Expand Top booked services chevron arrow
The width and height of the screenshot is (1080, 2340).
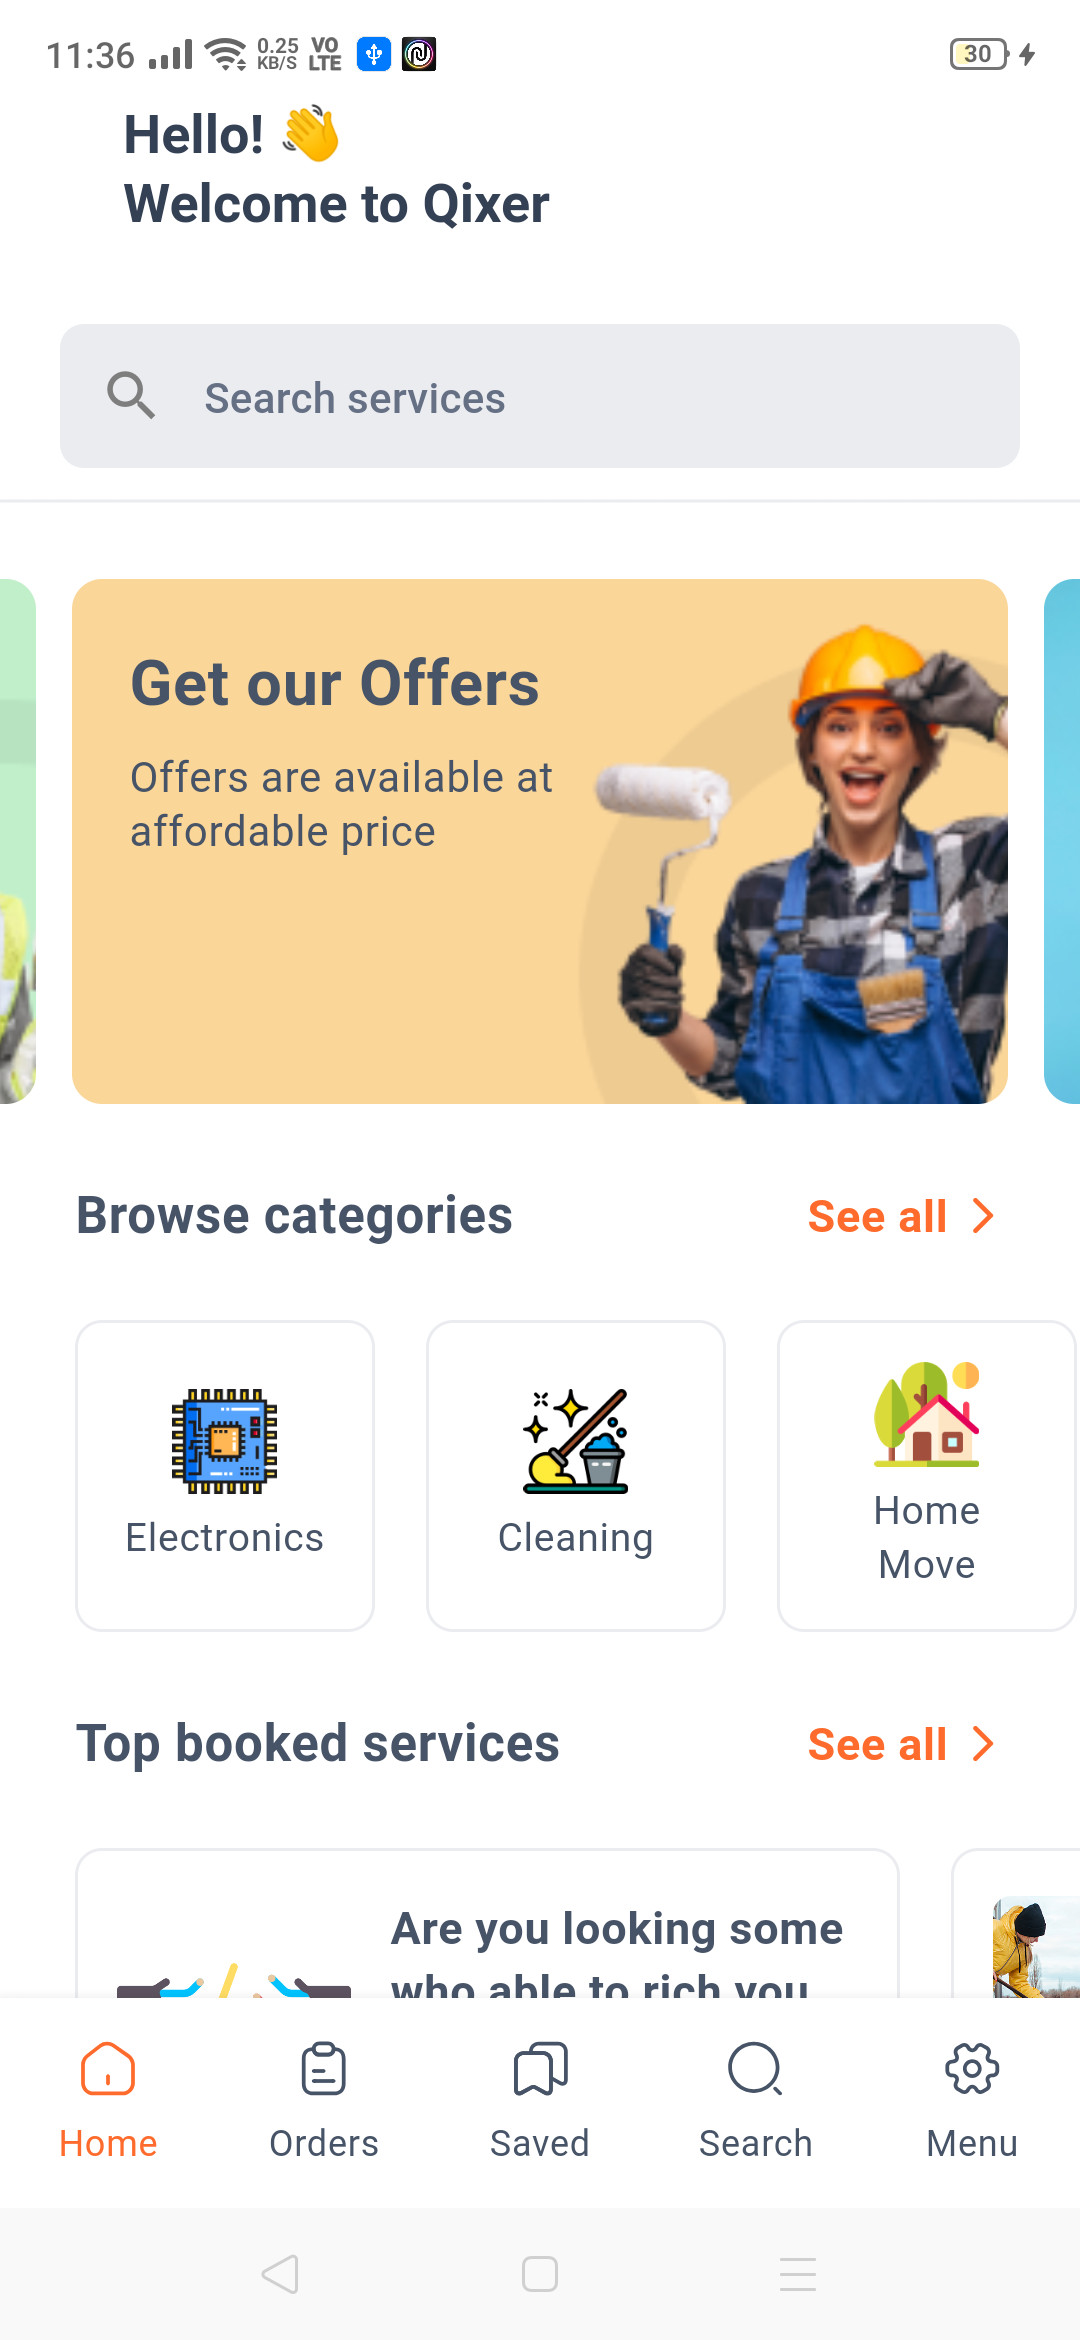[984, 1744]
